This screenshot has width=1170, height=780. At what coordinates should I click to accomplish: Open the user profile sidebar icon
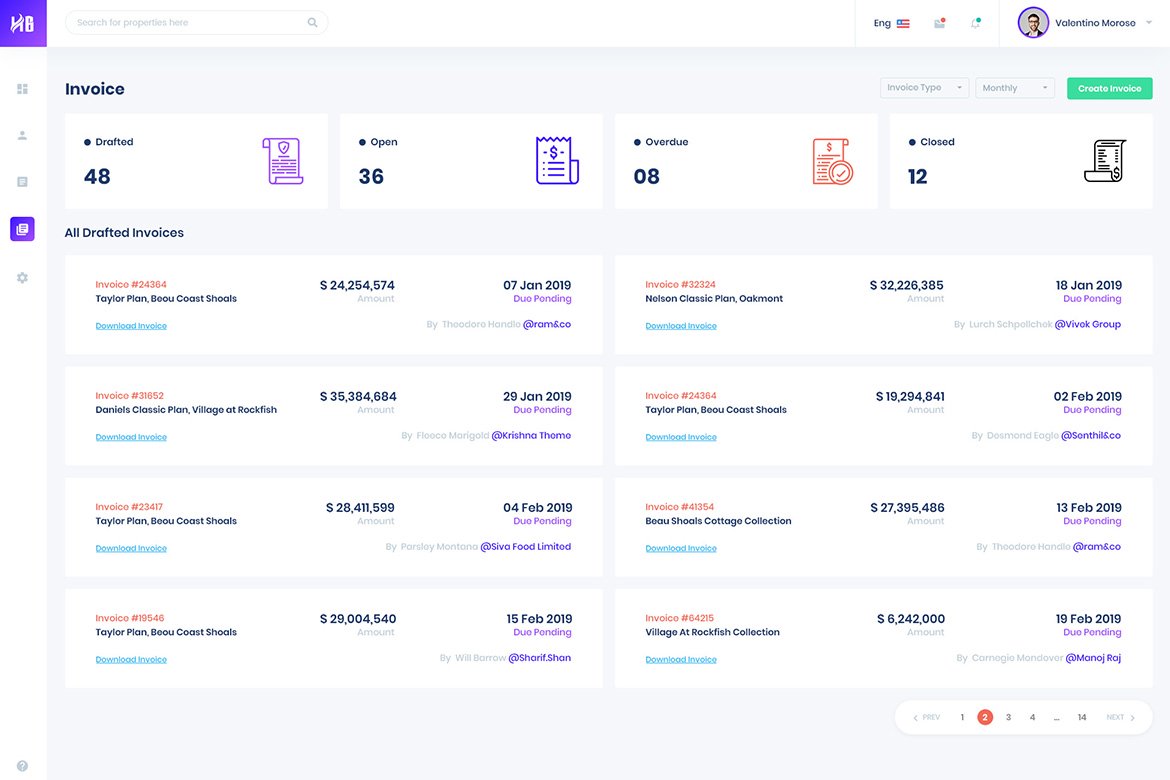pyautogui.click(x=22, y=135)
